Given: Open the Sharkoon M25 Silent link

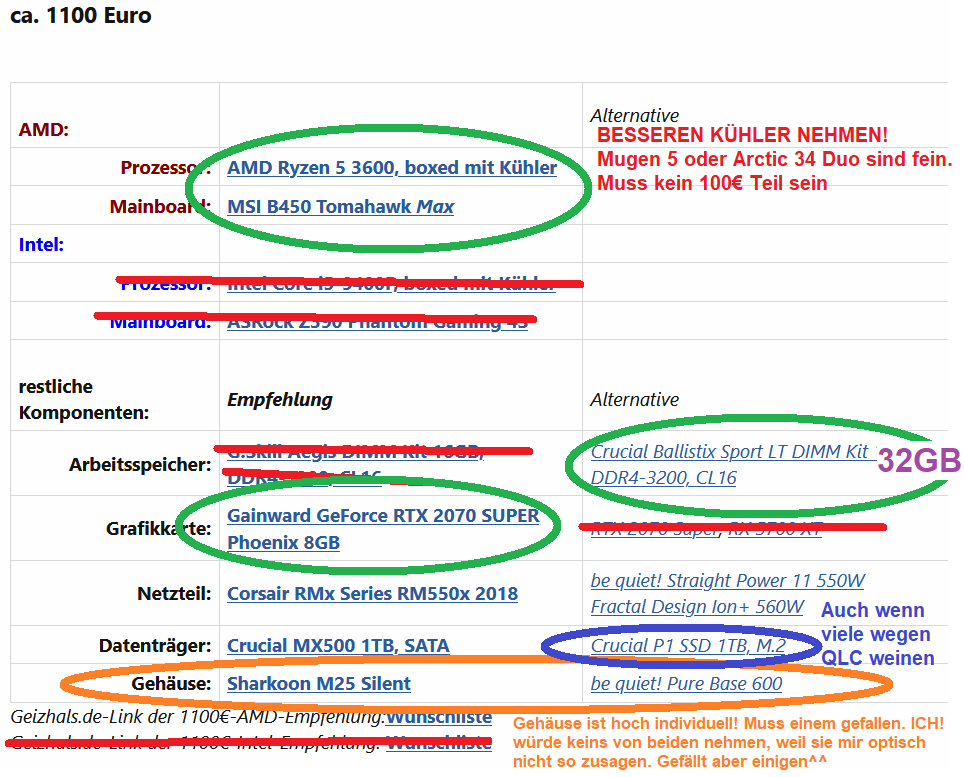Looking at the screenshot, I should pos(319,684).
